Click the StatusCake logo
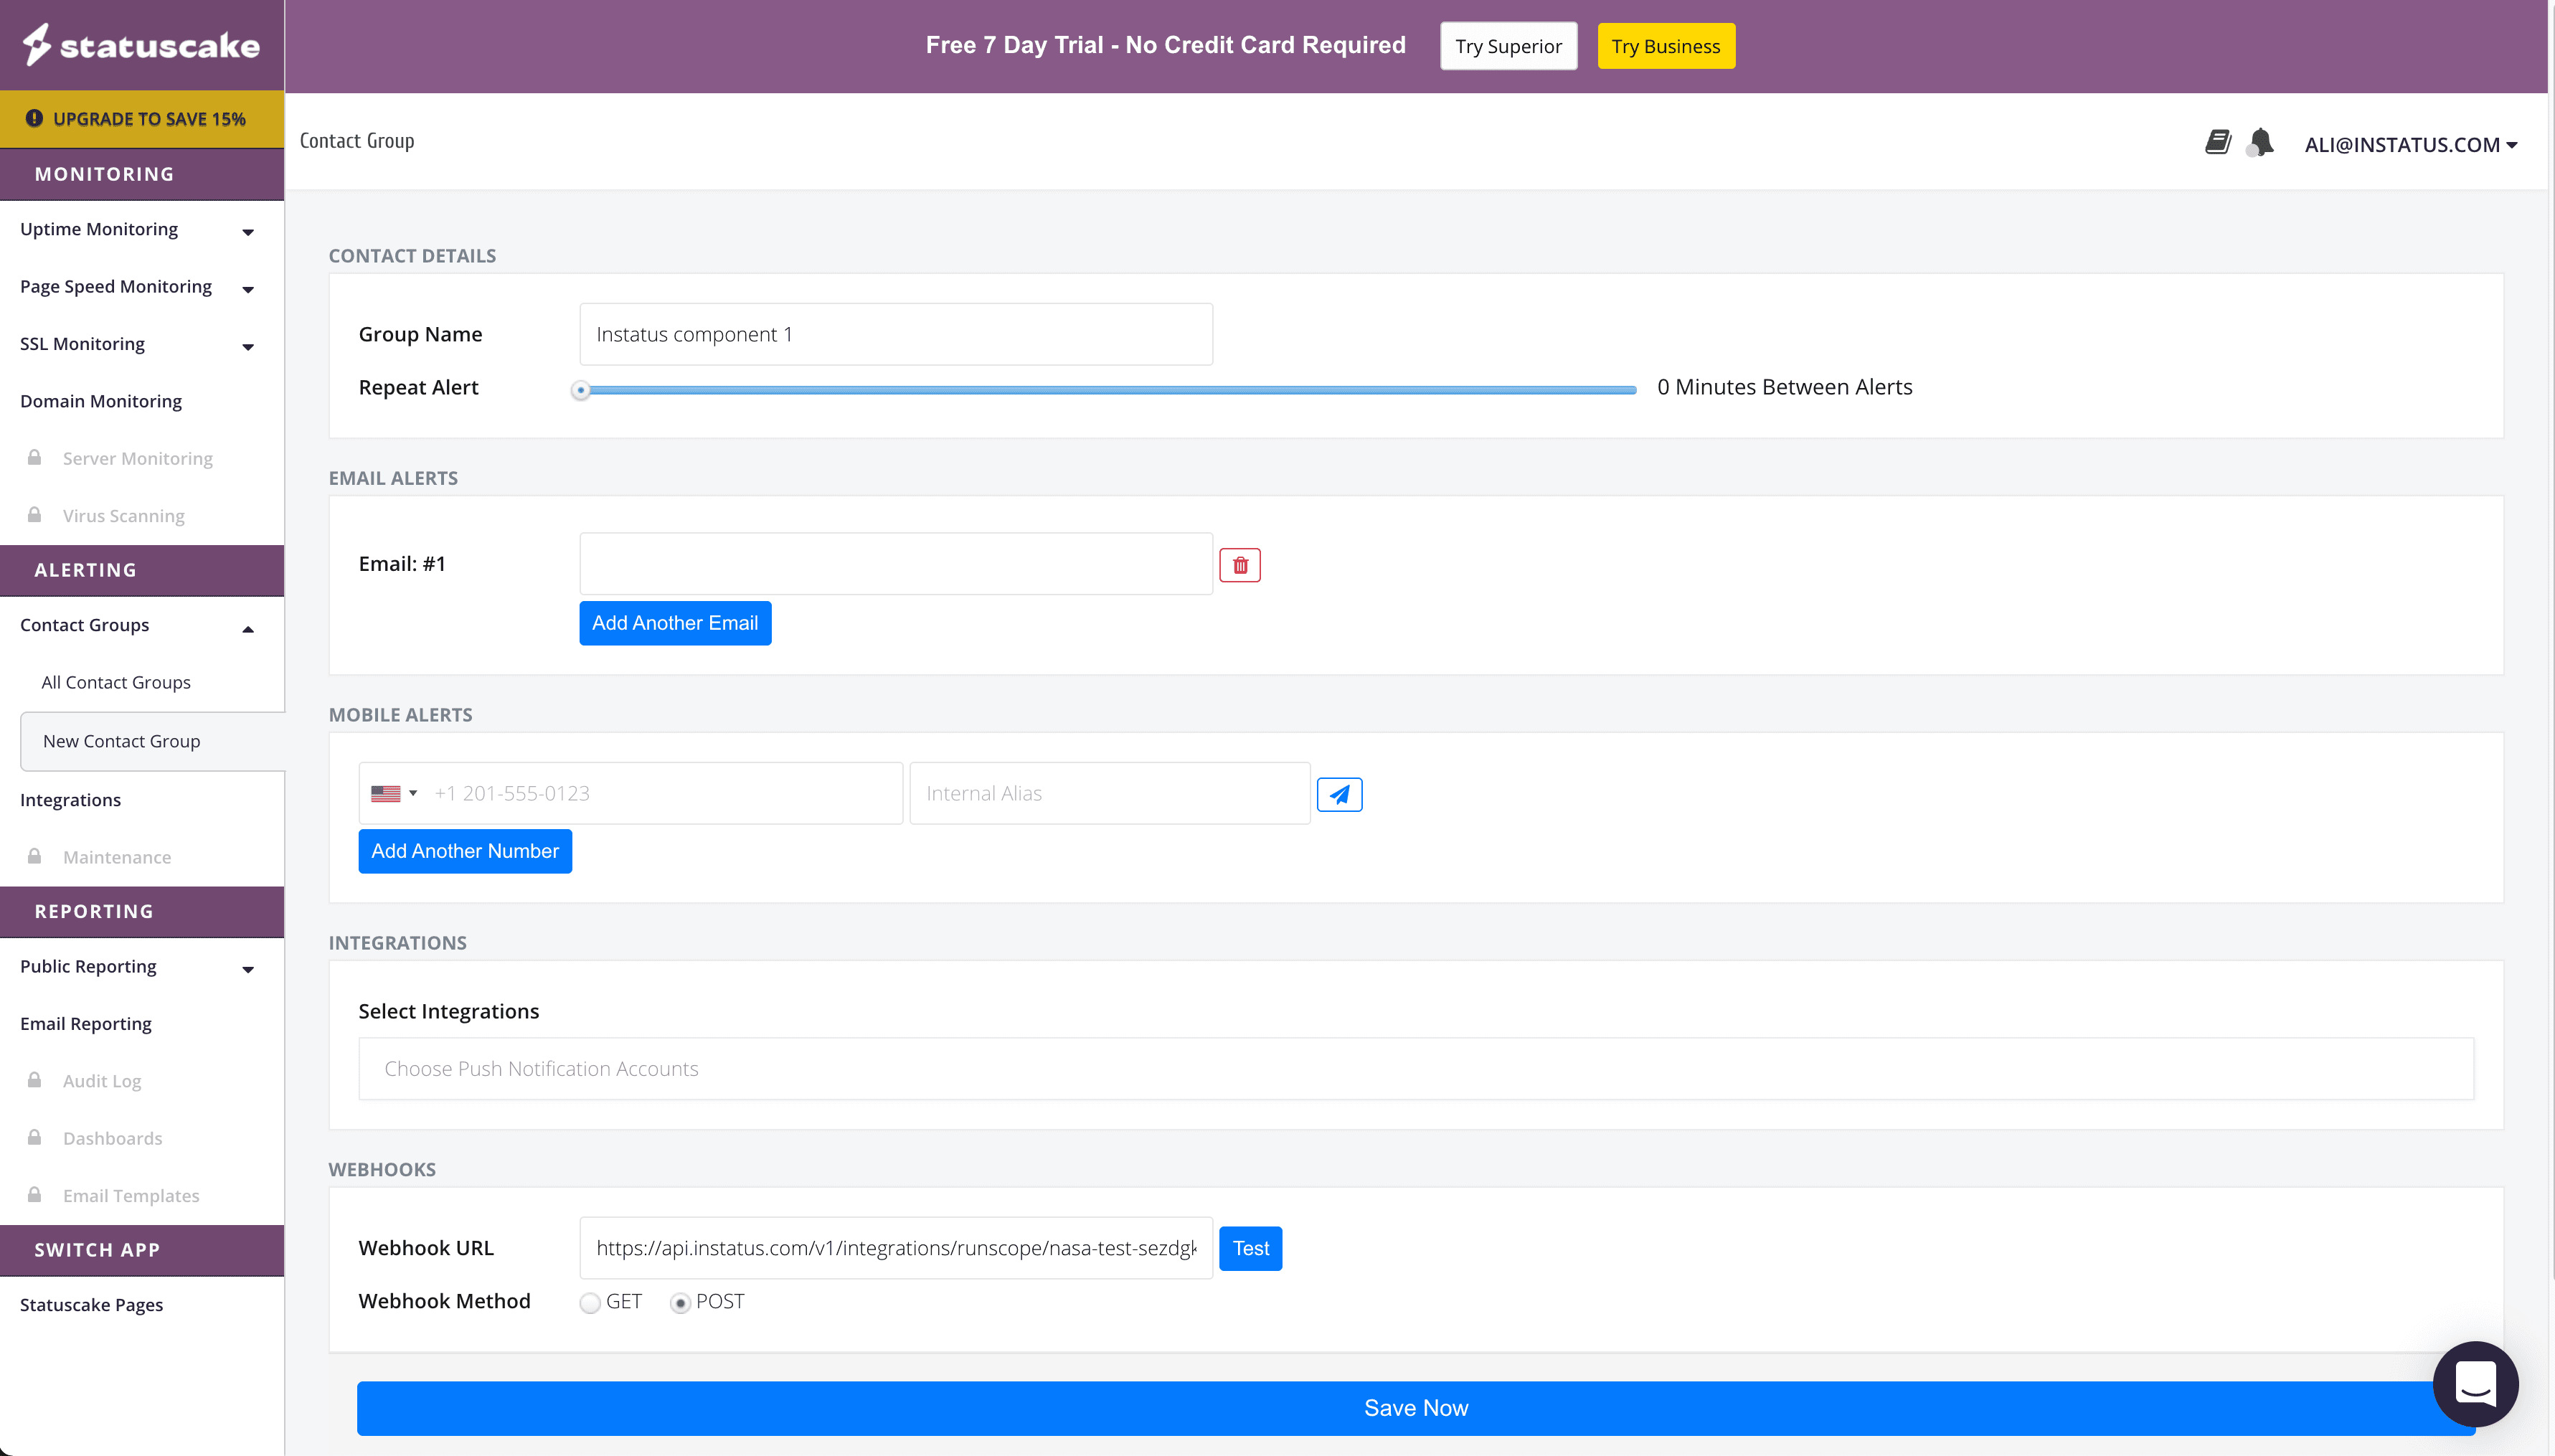Screen dimensions: 2555x1456 (142, 45)
